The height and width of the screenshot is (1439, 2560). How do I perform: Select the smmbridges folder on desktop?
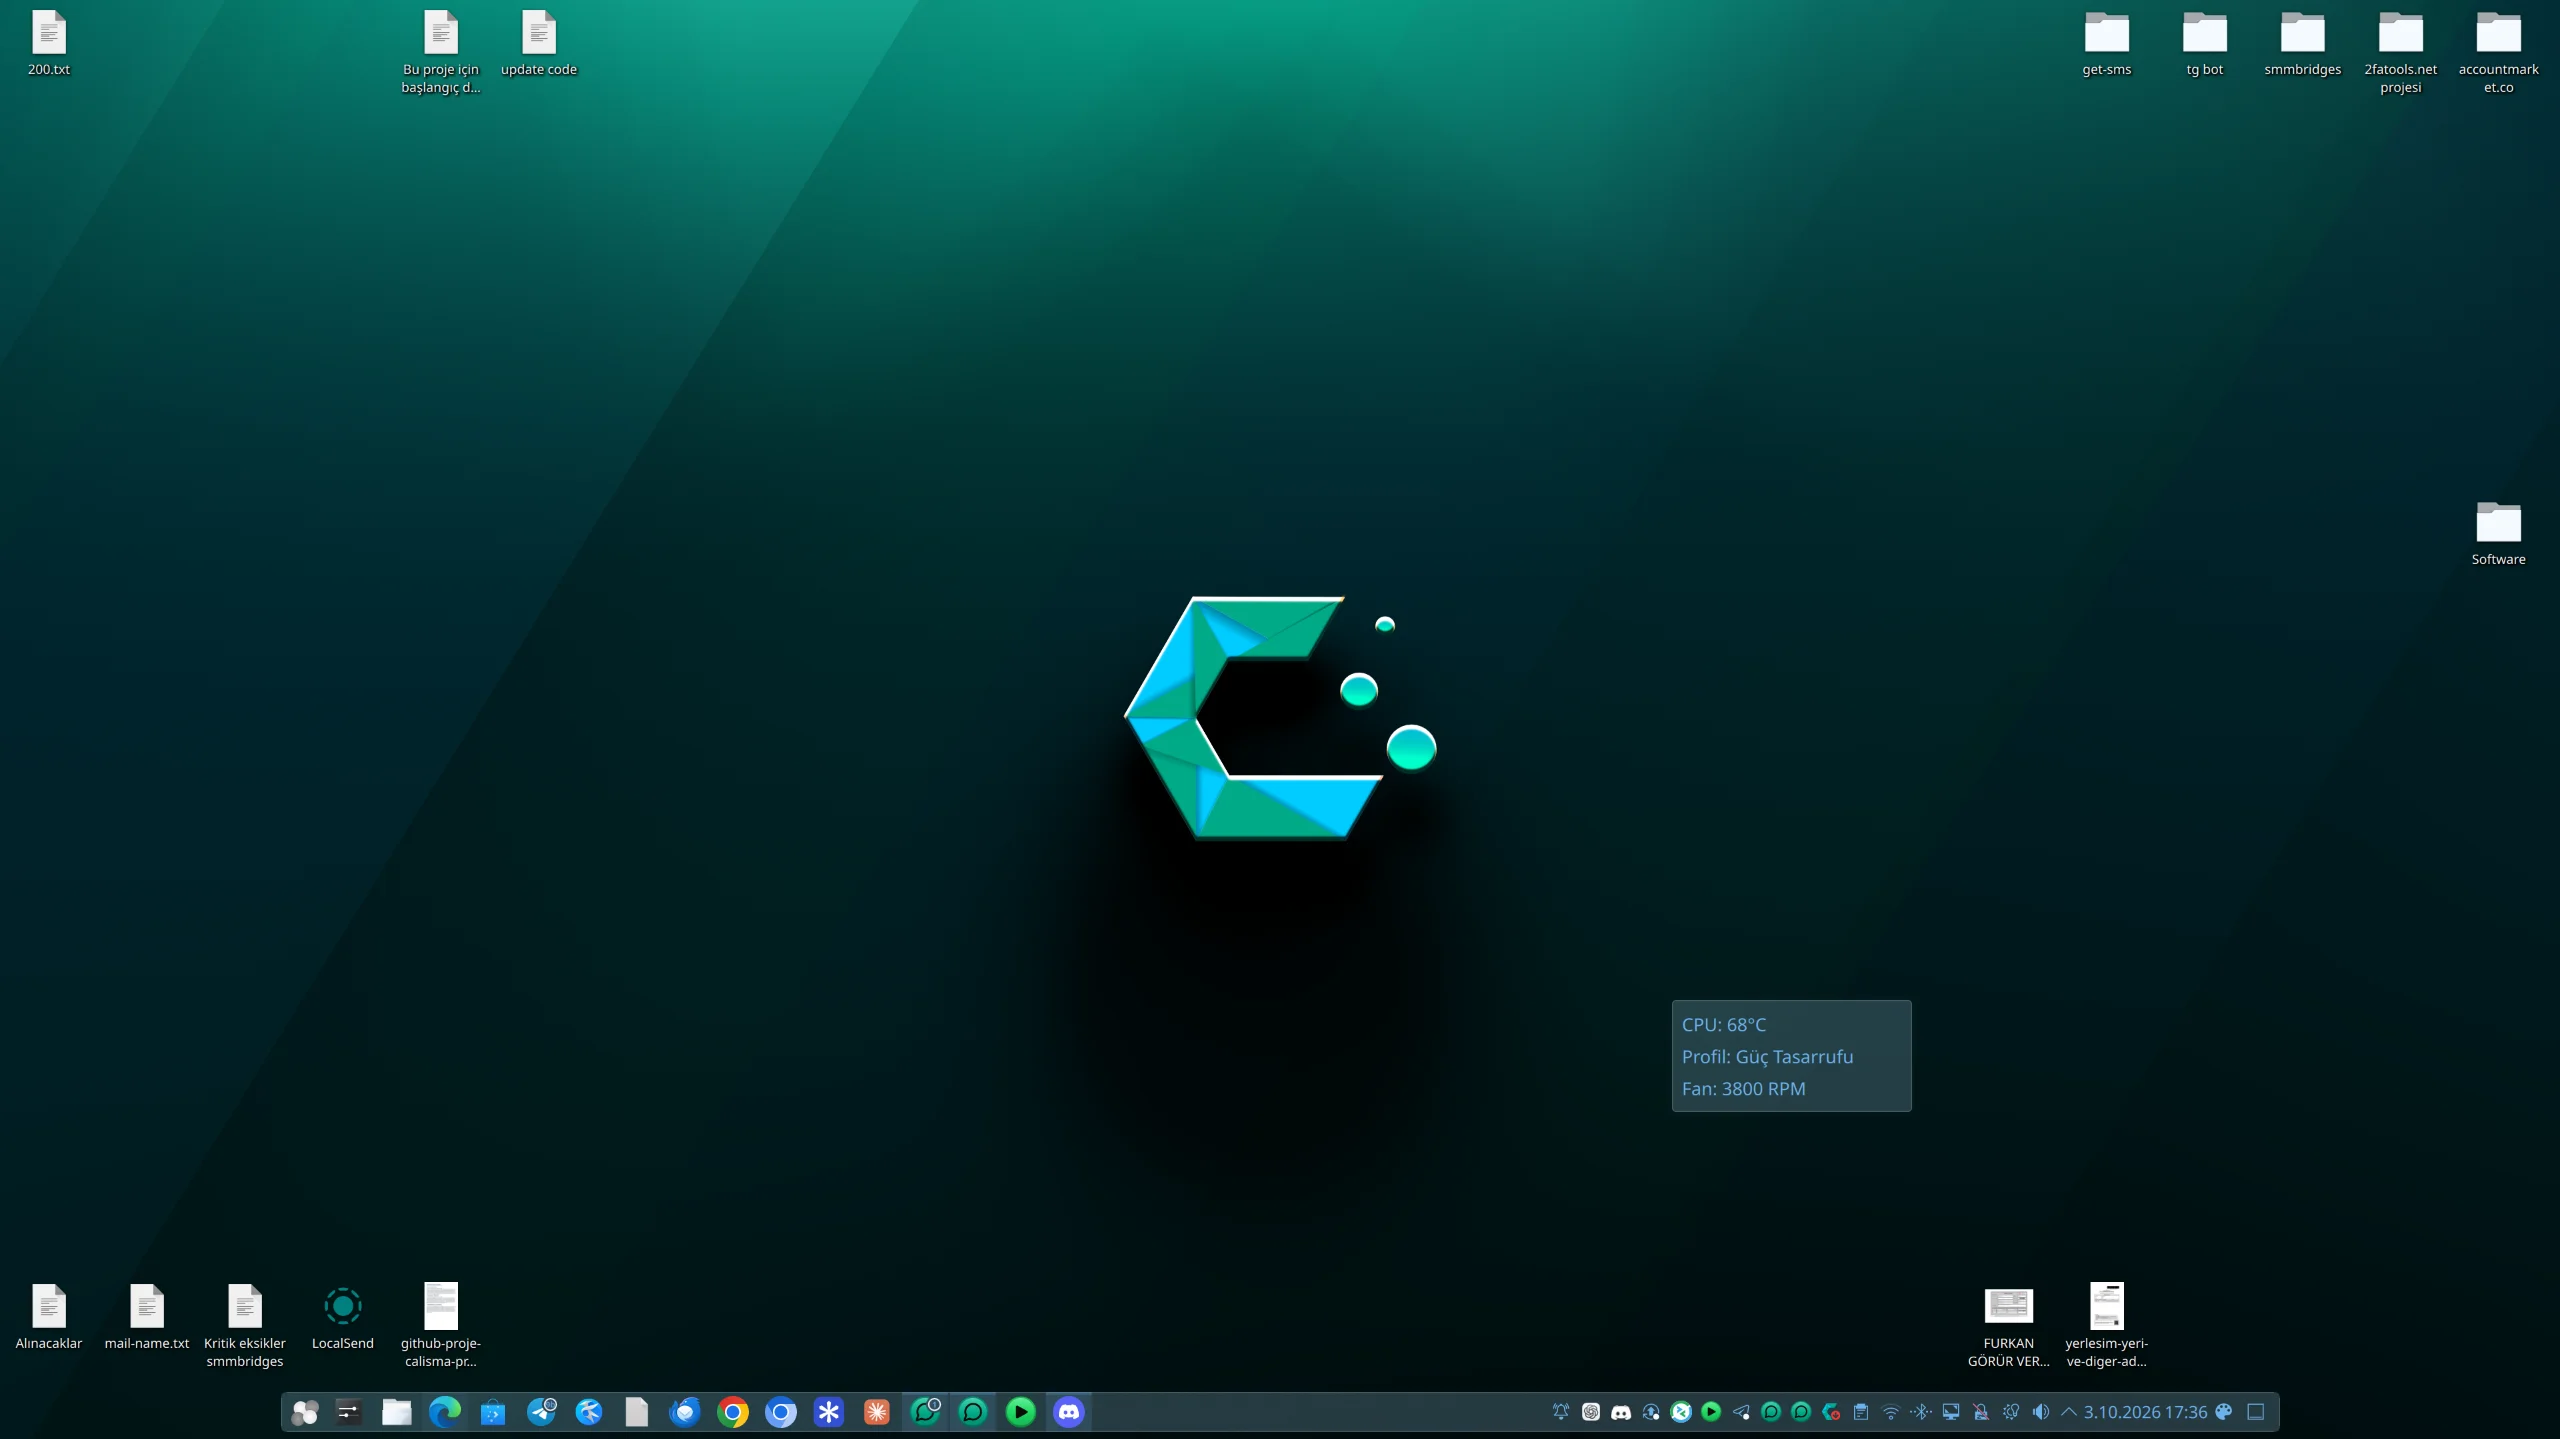2303,43
